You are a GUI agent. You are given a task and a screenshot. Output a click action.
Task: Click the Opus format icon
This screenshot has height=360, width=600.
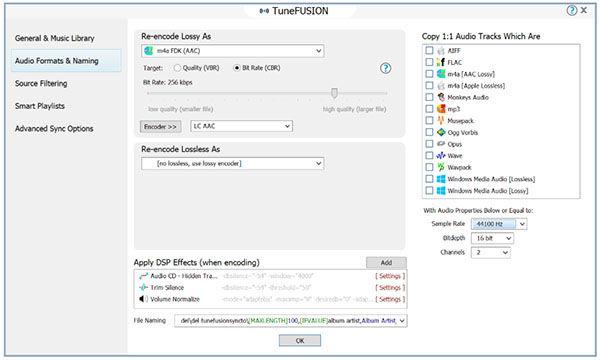441,144
